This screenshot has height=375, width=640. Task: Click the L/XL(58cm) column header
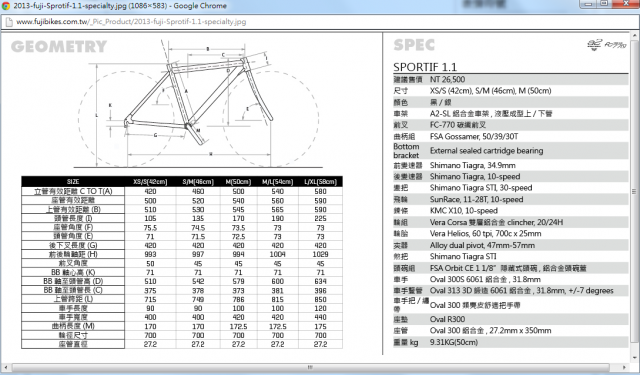[x=320, y=182]
